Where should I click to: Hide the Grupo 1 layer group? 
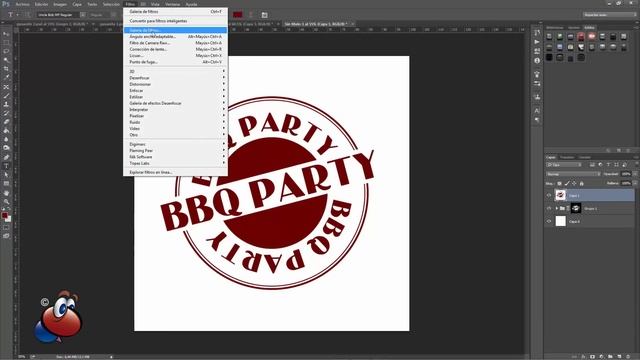click(549, 208)
